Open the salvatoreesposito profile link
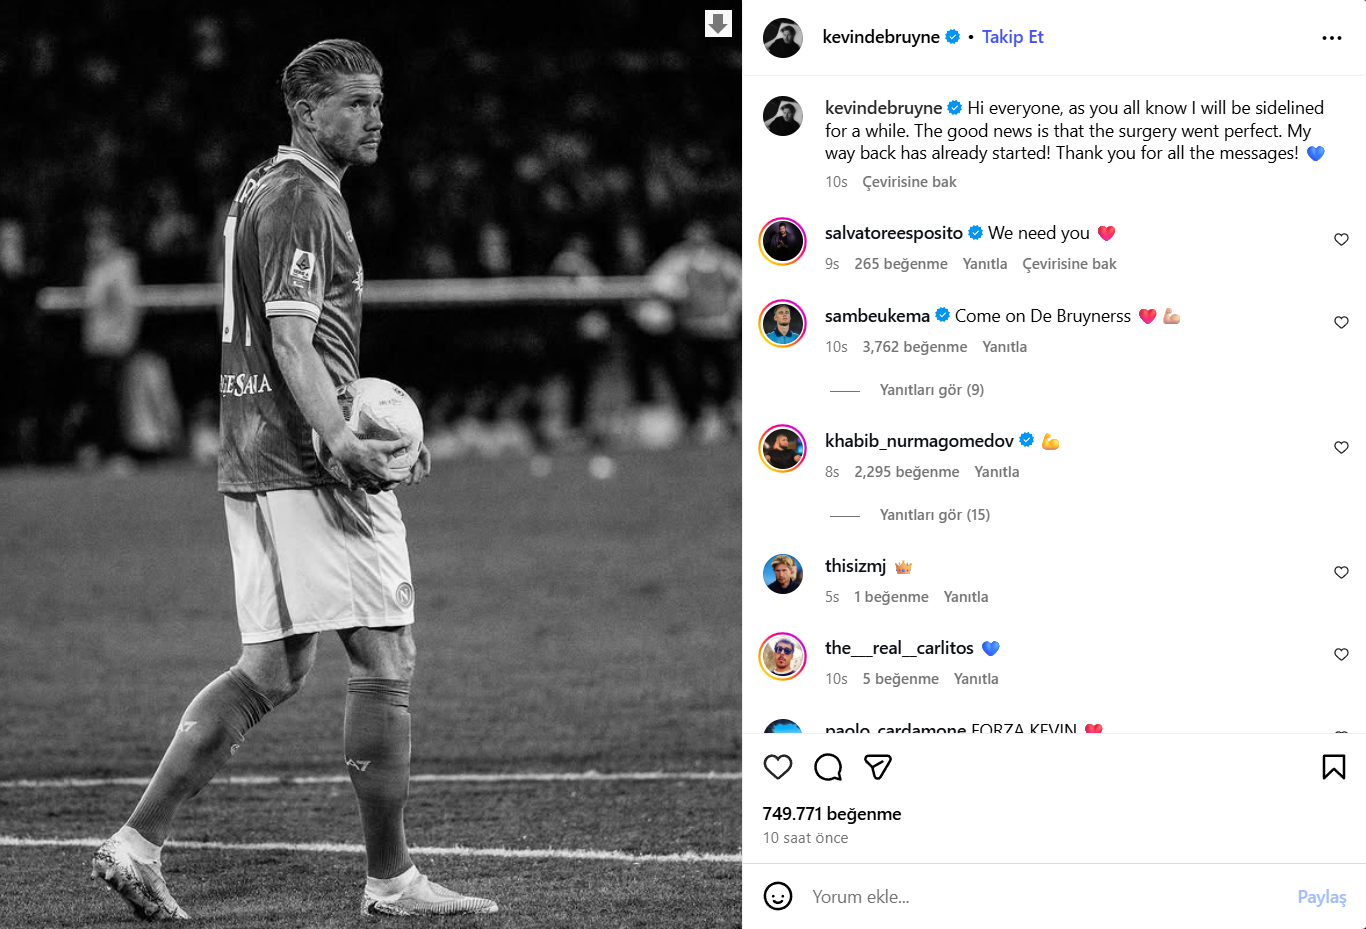Screen dimensions: 1366x929 893,233
